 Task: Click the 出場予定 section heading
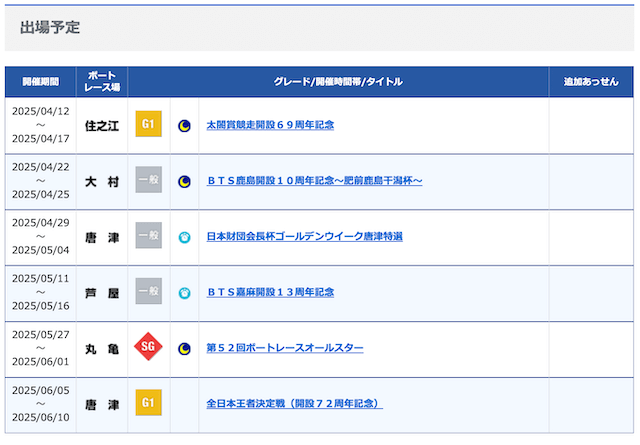click(x=50, y=27)
